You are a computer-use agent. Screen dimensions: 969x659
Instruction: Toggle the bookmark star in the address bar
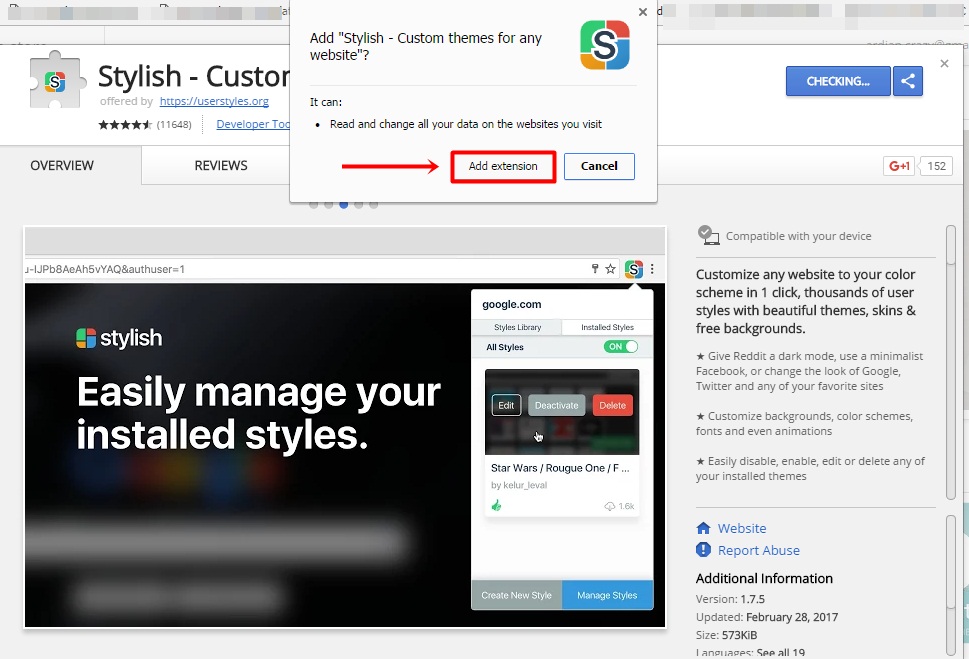[x=611, y=269]
